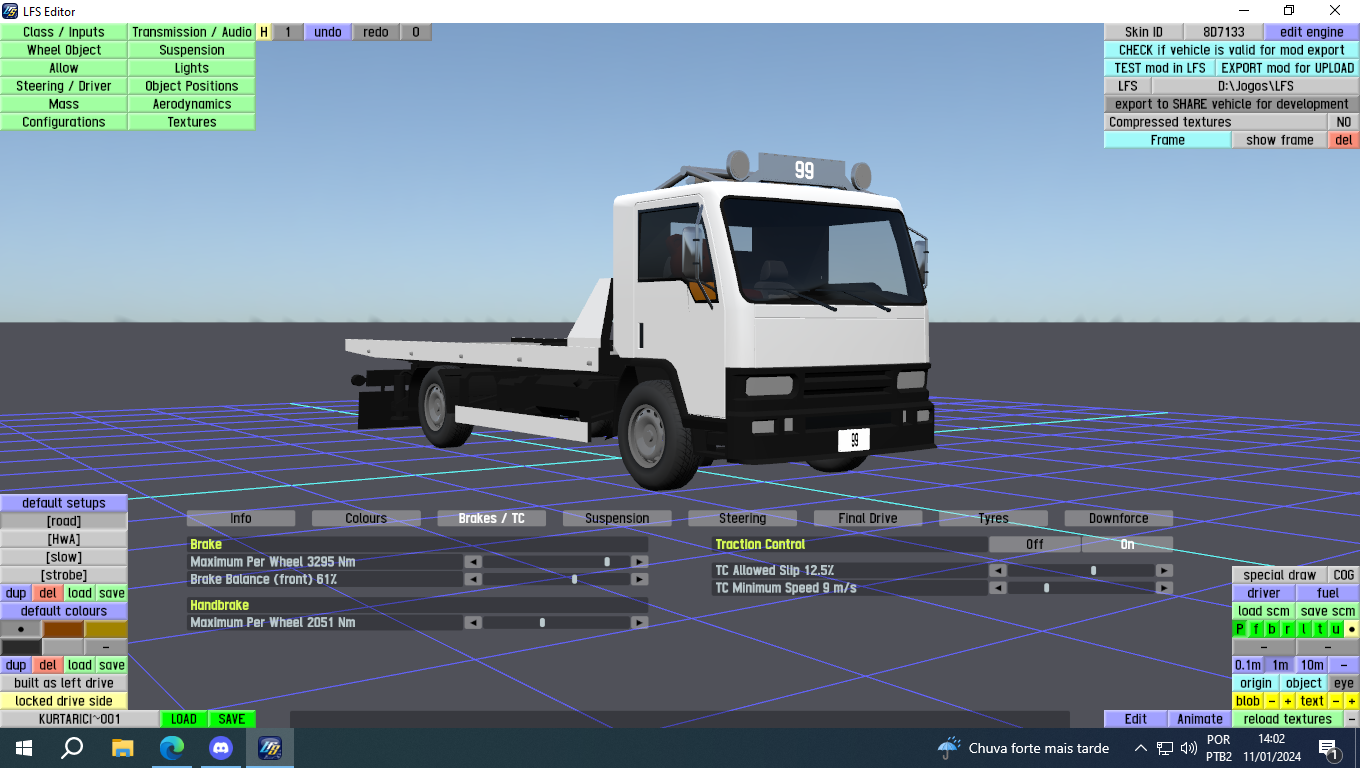Image resolution: width=1360 pixels, height=768 pixels.
Task: Open the Object Positions section
Action: pos(192,86)
